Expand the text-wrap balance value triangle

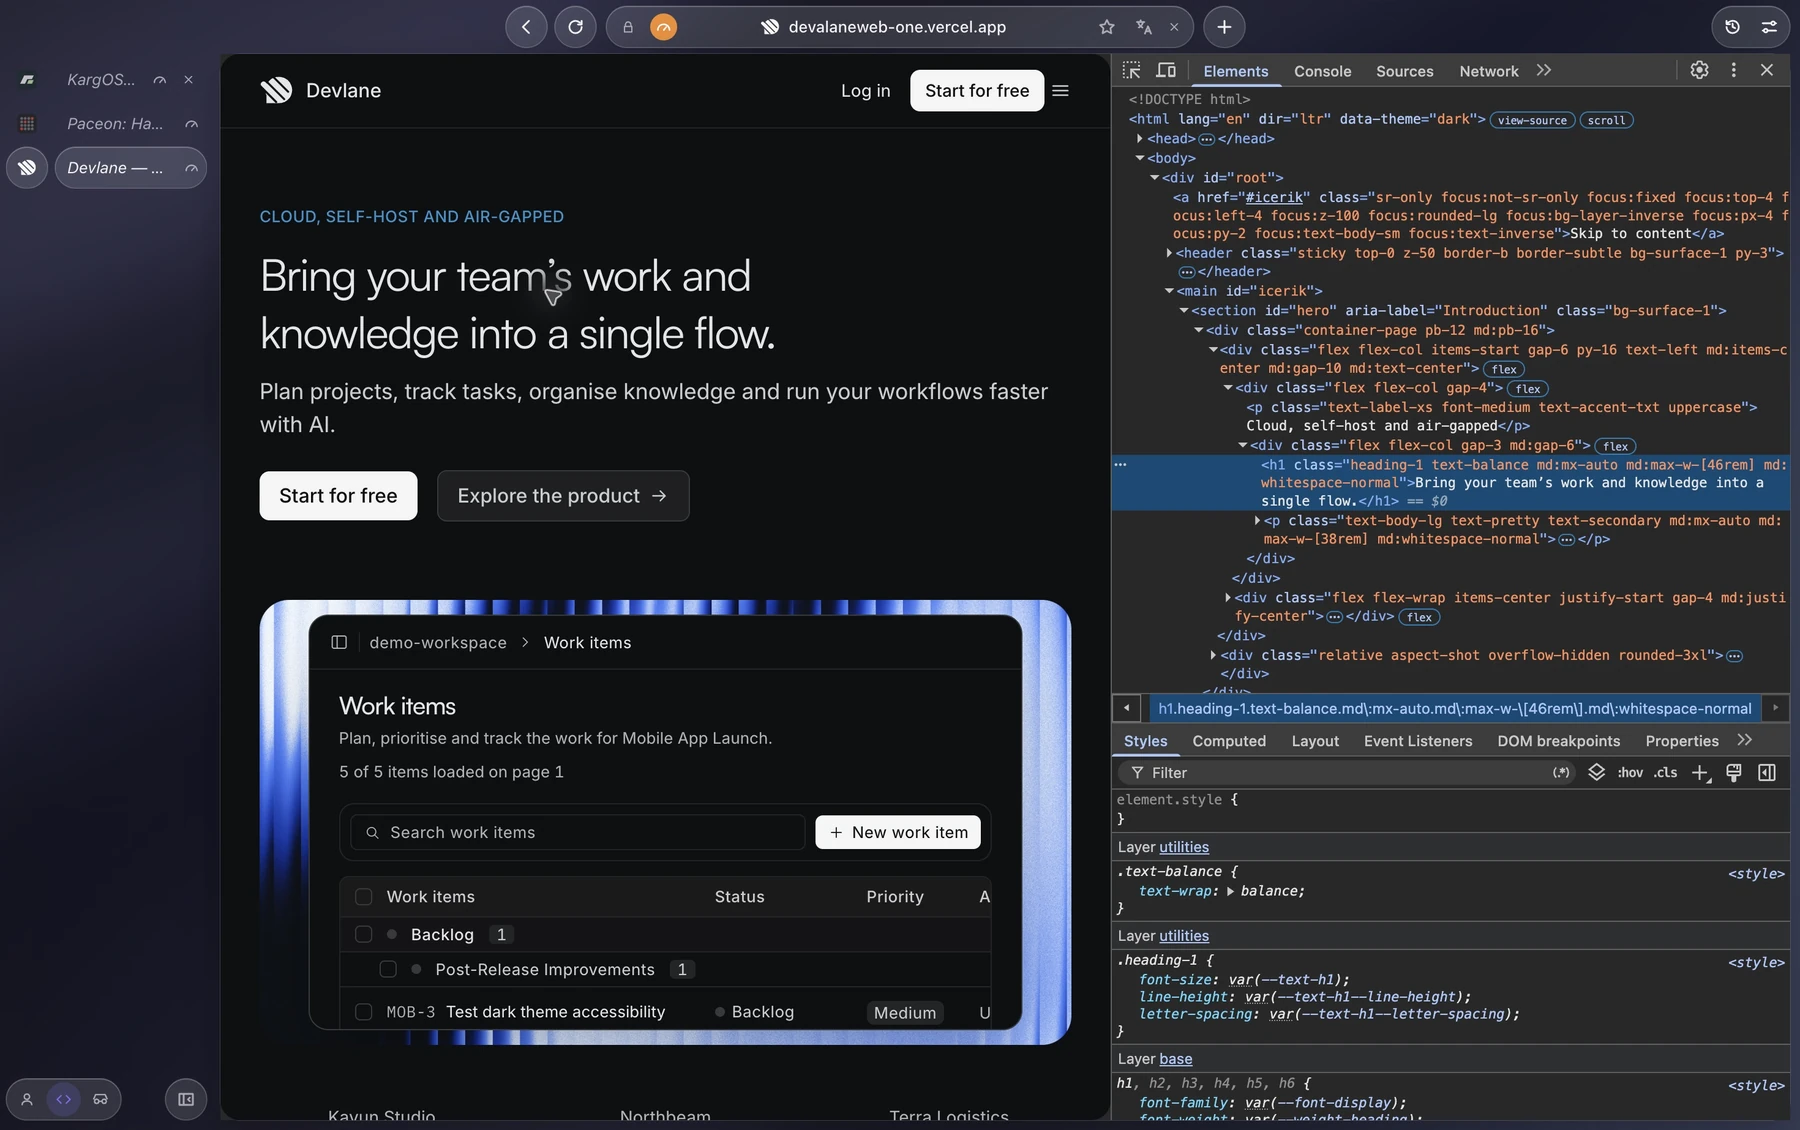1230,891
